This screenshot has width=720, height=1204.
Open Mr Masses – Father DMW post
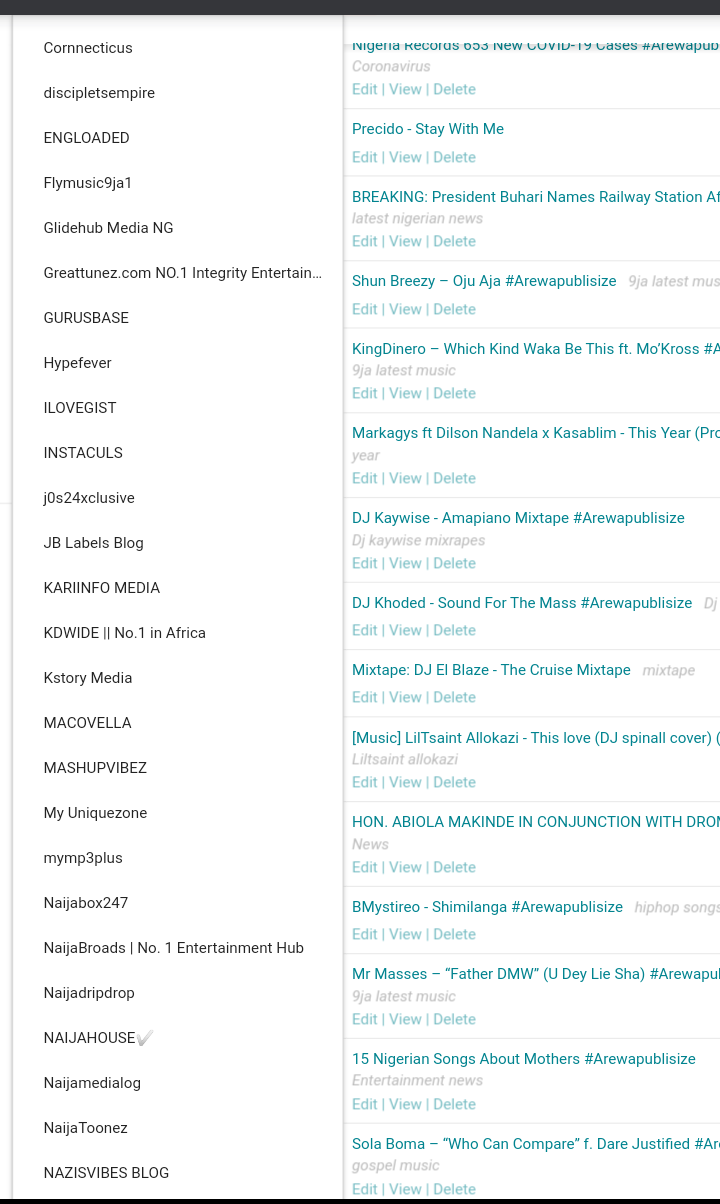pos(536,974)
